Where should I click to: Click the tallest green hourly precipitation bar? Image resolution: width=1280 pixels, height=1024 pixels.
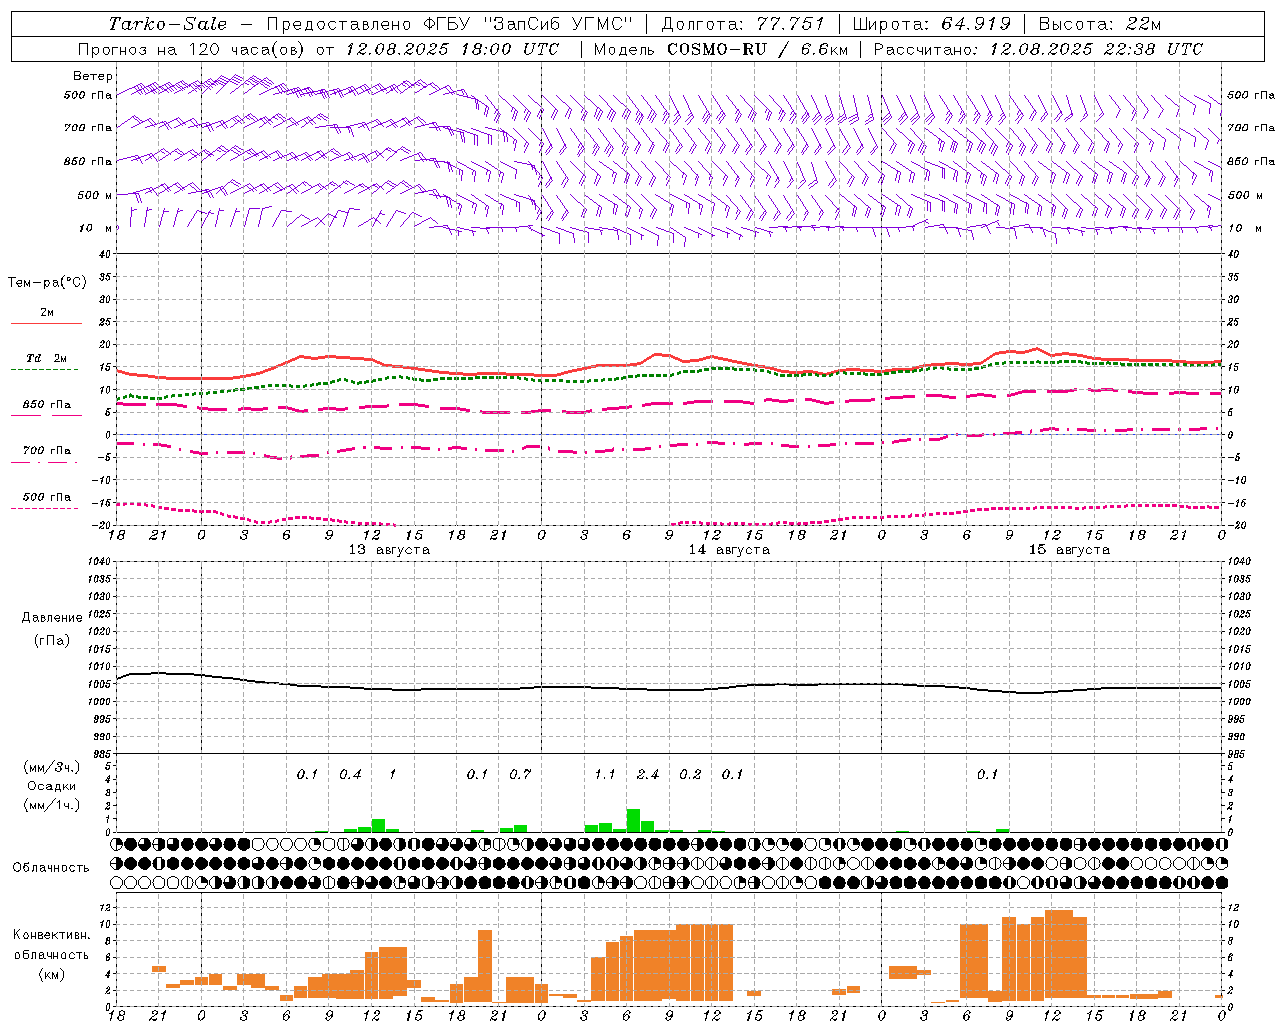click(633, 820)
